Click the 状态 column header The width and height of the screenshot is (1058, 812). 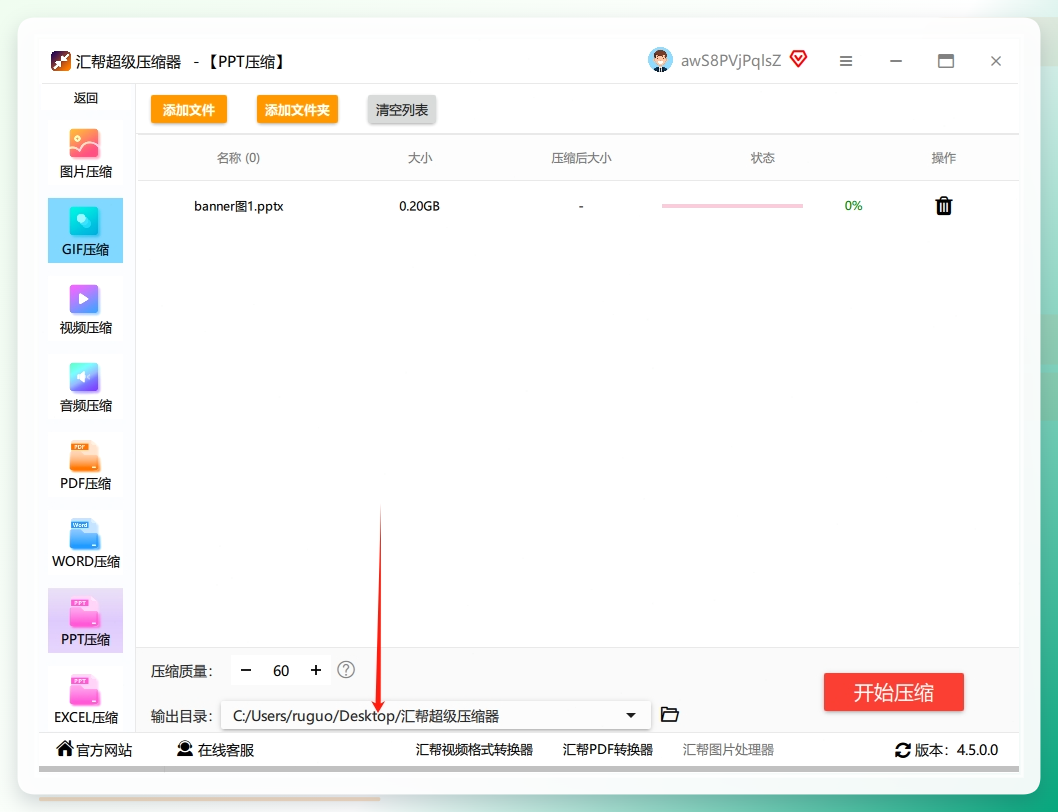(x=762, y=158)
